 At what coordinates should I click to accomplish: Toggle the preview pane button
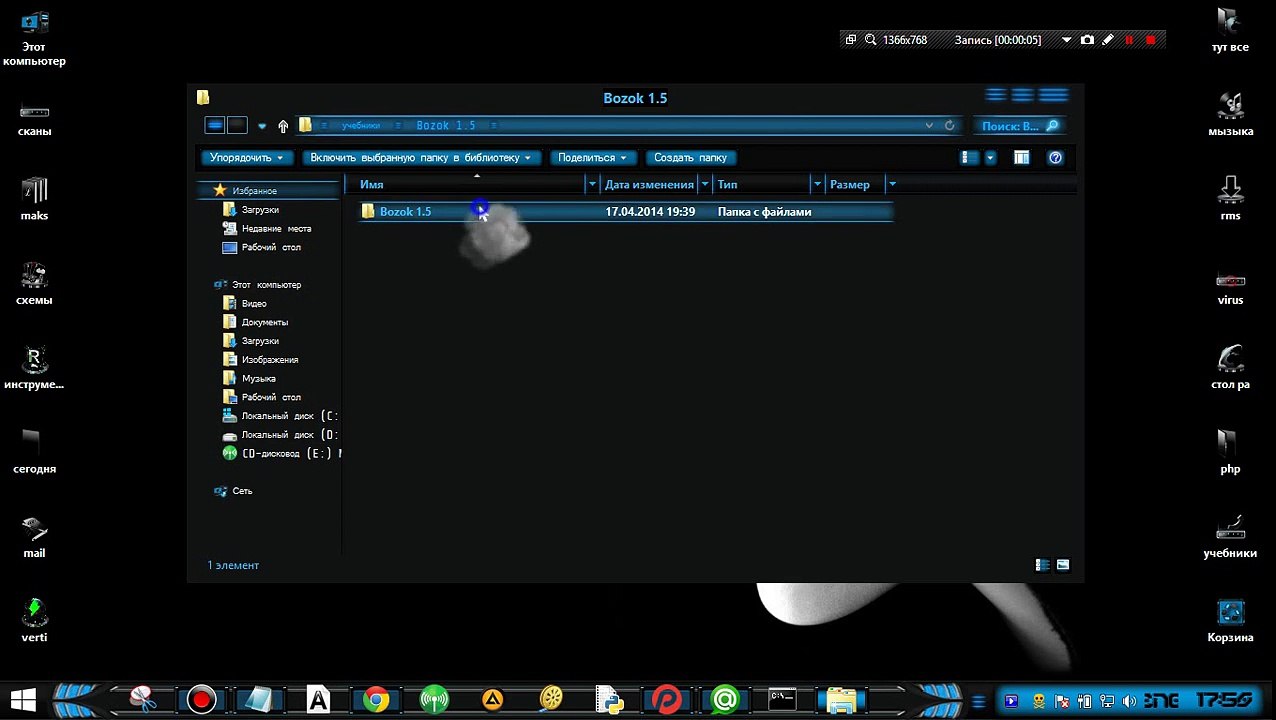pyautogui.click(x=1021, y=158)
